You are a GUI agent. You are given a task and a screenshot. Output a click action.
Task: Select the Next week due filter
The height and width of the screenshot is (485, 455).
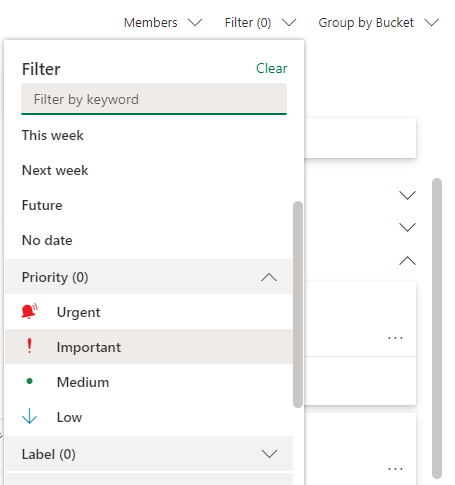[55, 170]
